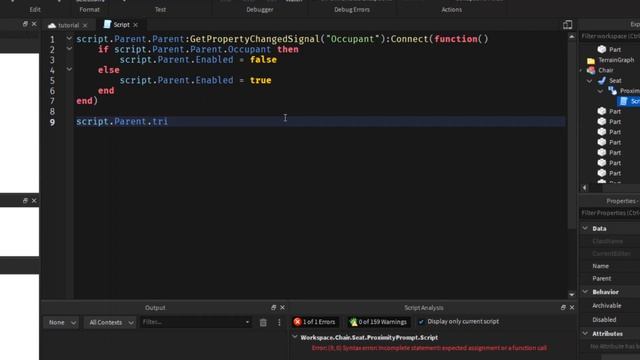The image size is (640, 360).
Task: Undock the top left panel
Action: point(25,24)
